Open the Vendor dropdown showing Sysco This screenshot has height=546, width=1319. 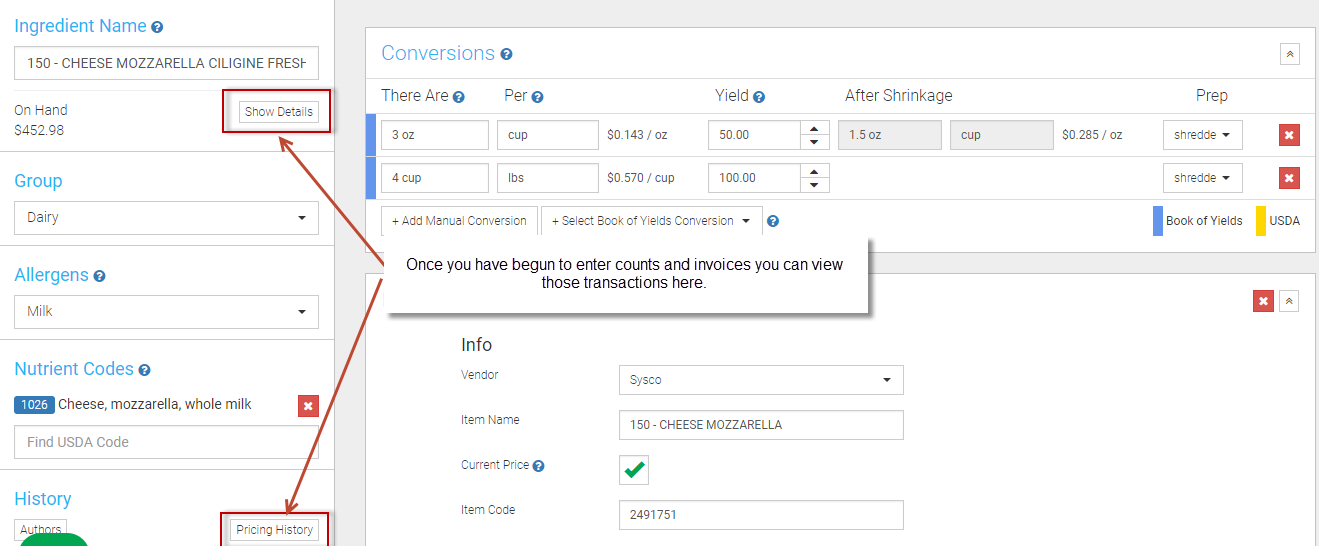click(761, 380)
